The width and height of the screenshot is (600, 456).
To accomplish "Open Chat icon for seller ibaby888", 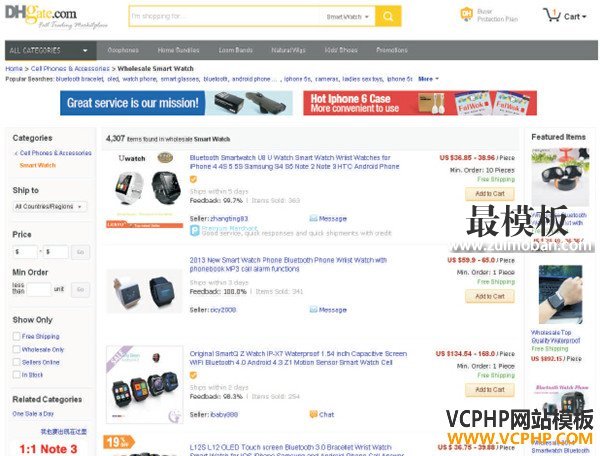I will (313, 414).
